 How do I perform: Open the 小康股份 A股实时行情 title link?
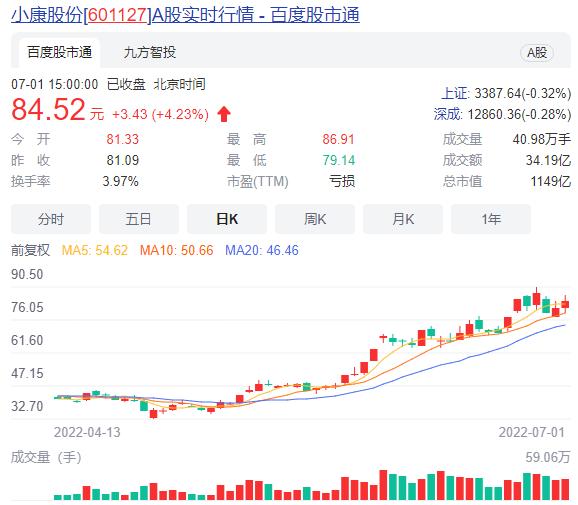(x=185, y=15)
